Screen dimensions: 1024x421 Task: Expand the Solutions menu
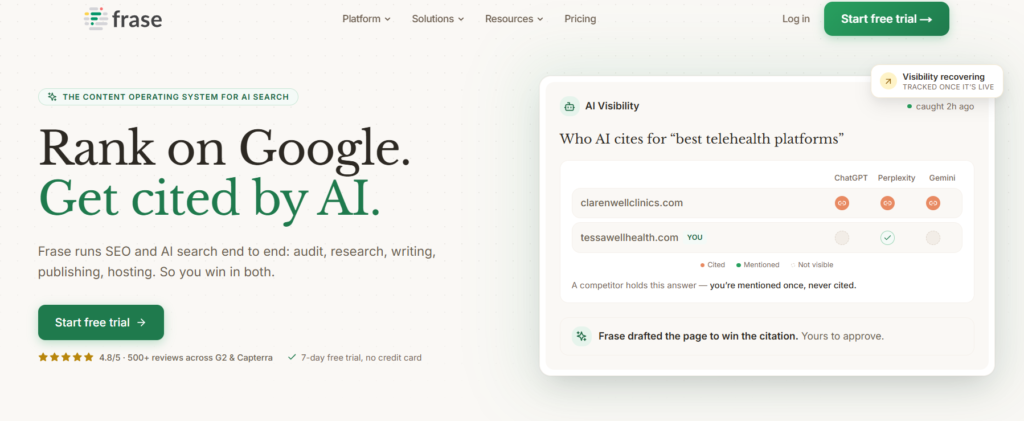(x=438, y=19)
